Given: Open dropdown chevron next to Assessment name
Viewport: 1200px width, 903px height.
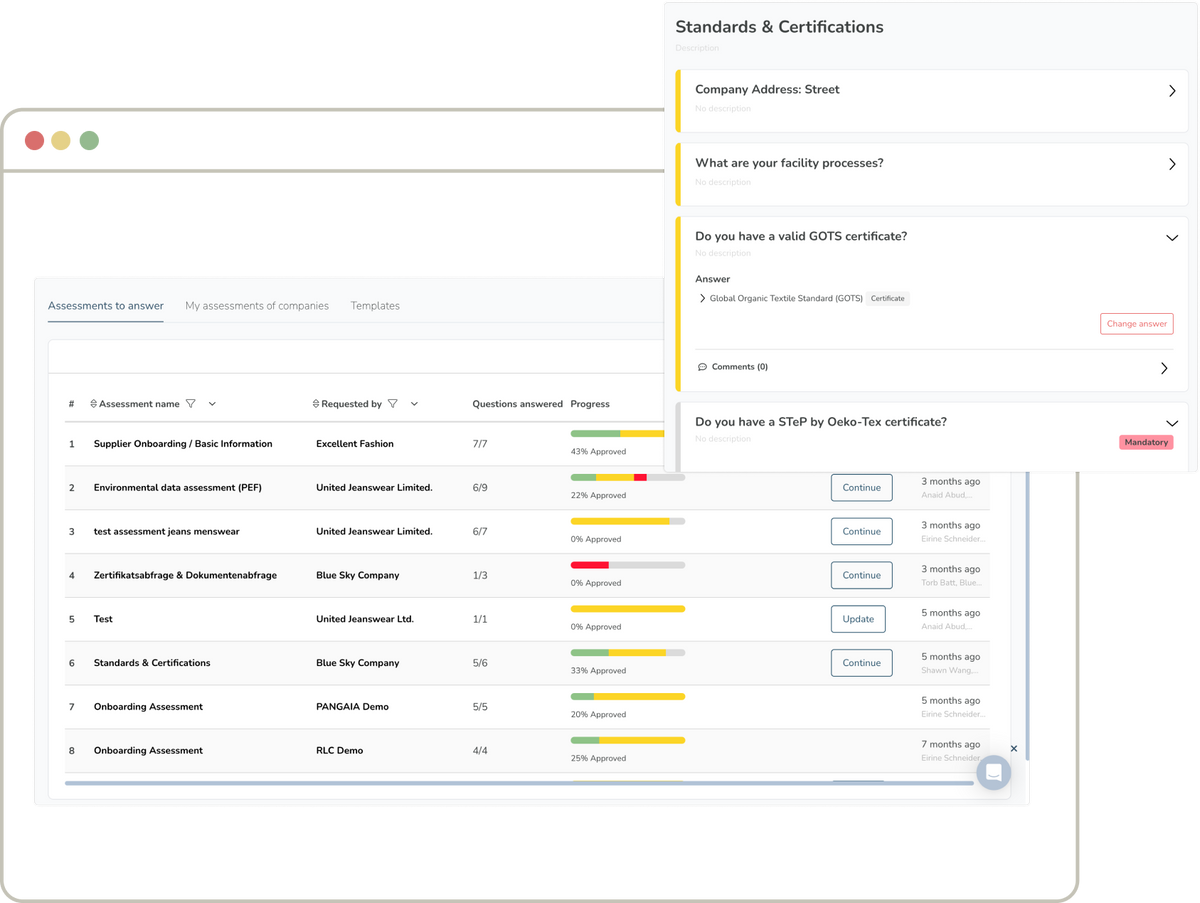Looking at the screenshot, I should [x=212, y=404].
